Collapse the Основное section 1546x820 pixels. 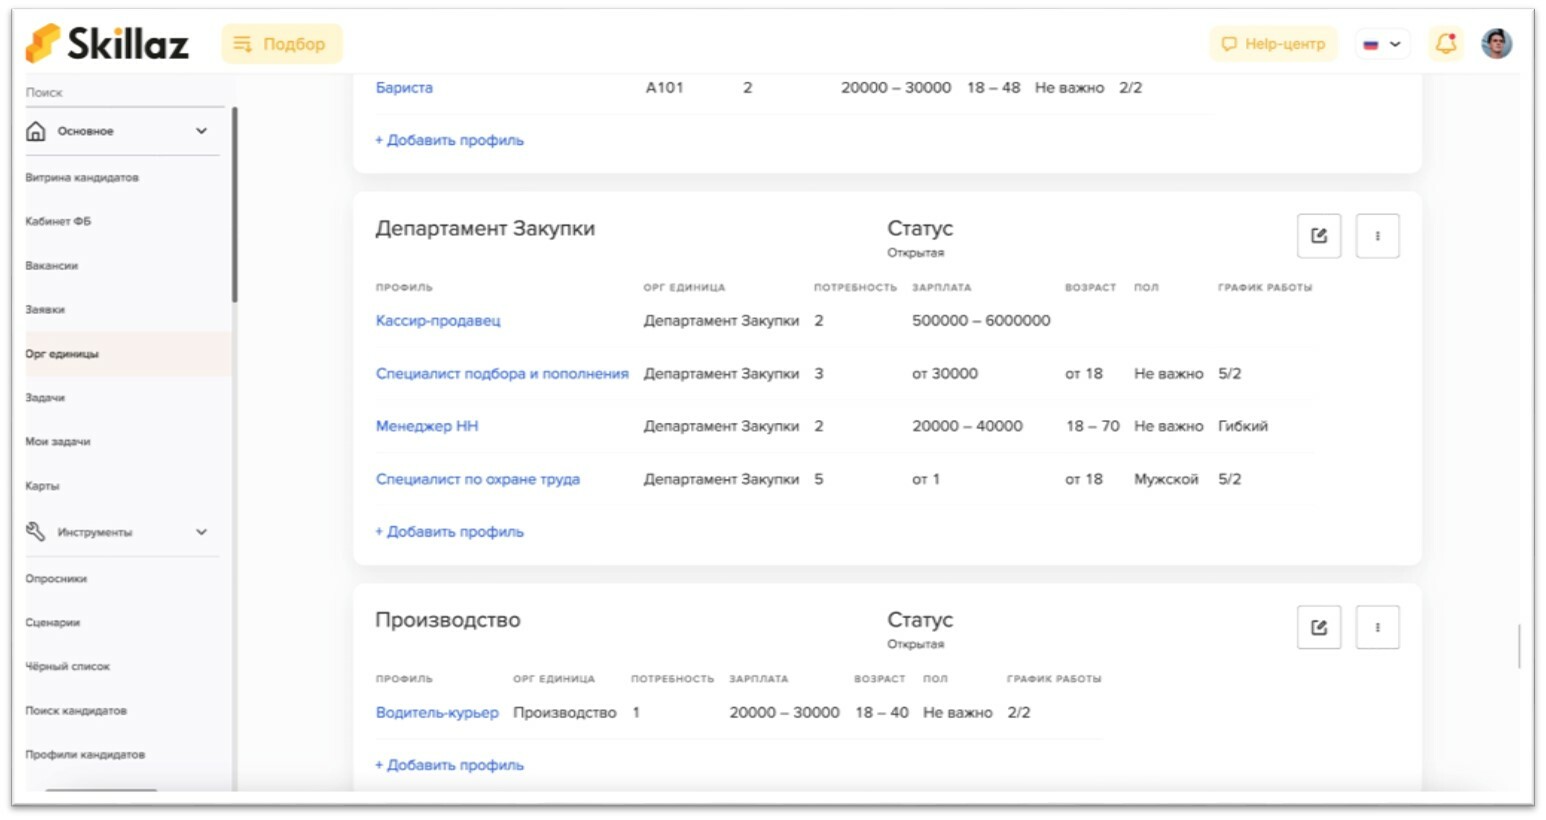pyautogui.click(x=200, y=130)
